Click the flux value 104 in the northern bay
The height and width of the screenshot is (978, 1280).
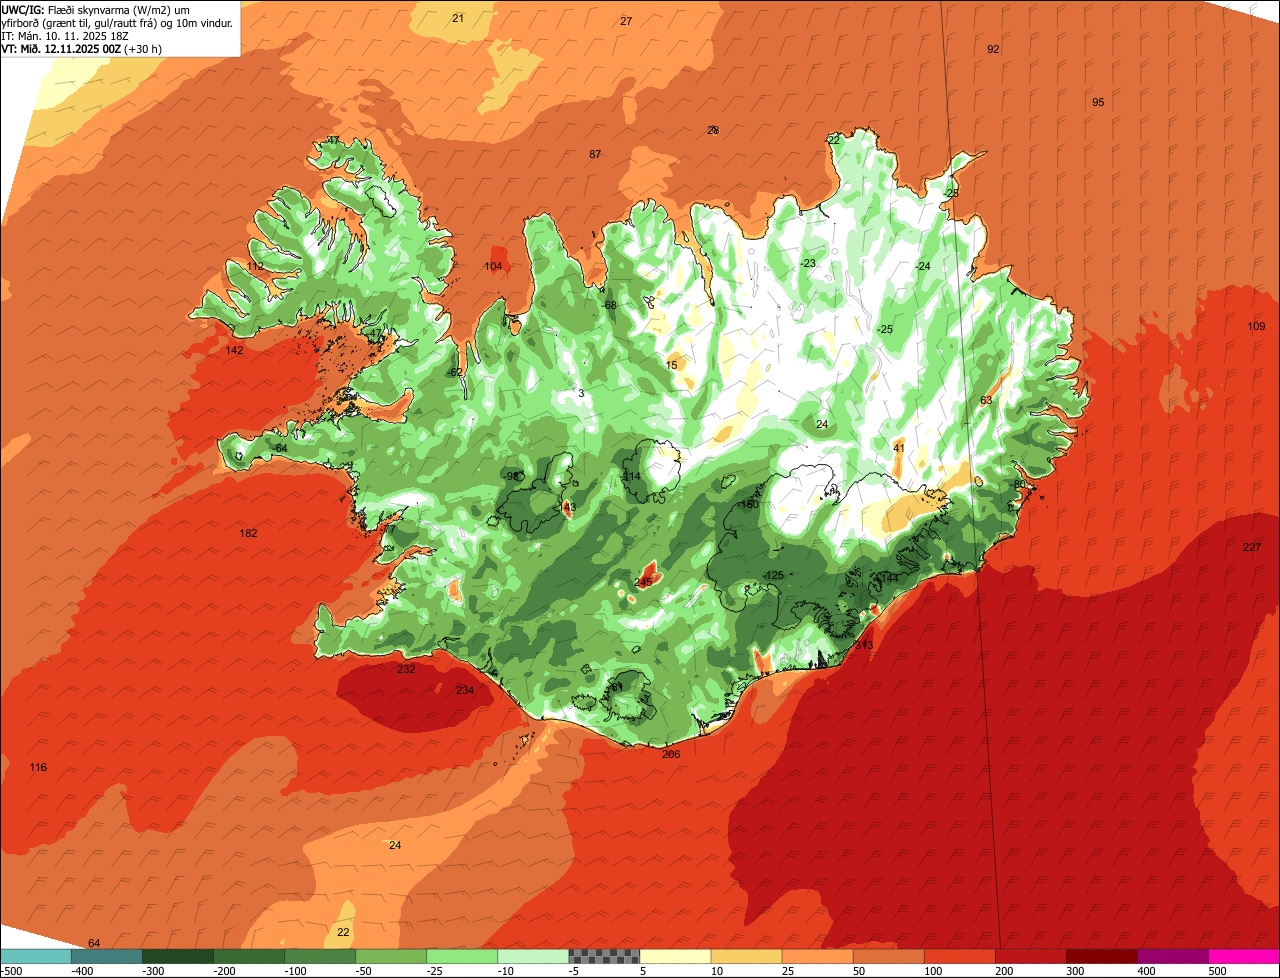[493, 266]
